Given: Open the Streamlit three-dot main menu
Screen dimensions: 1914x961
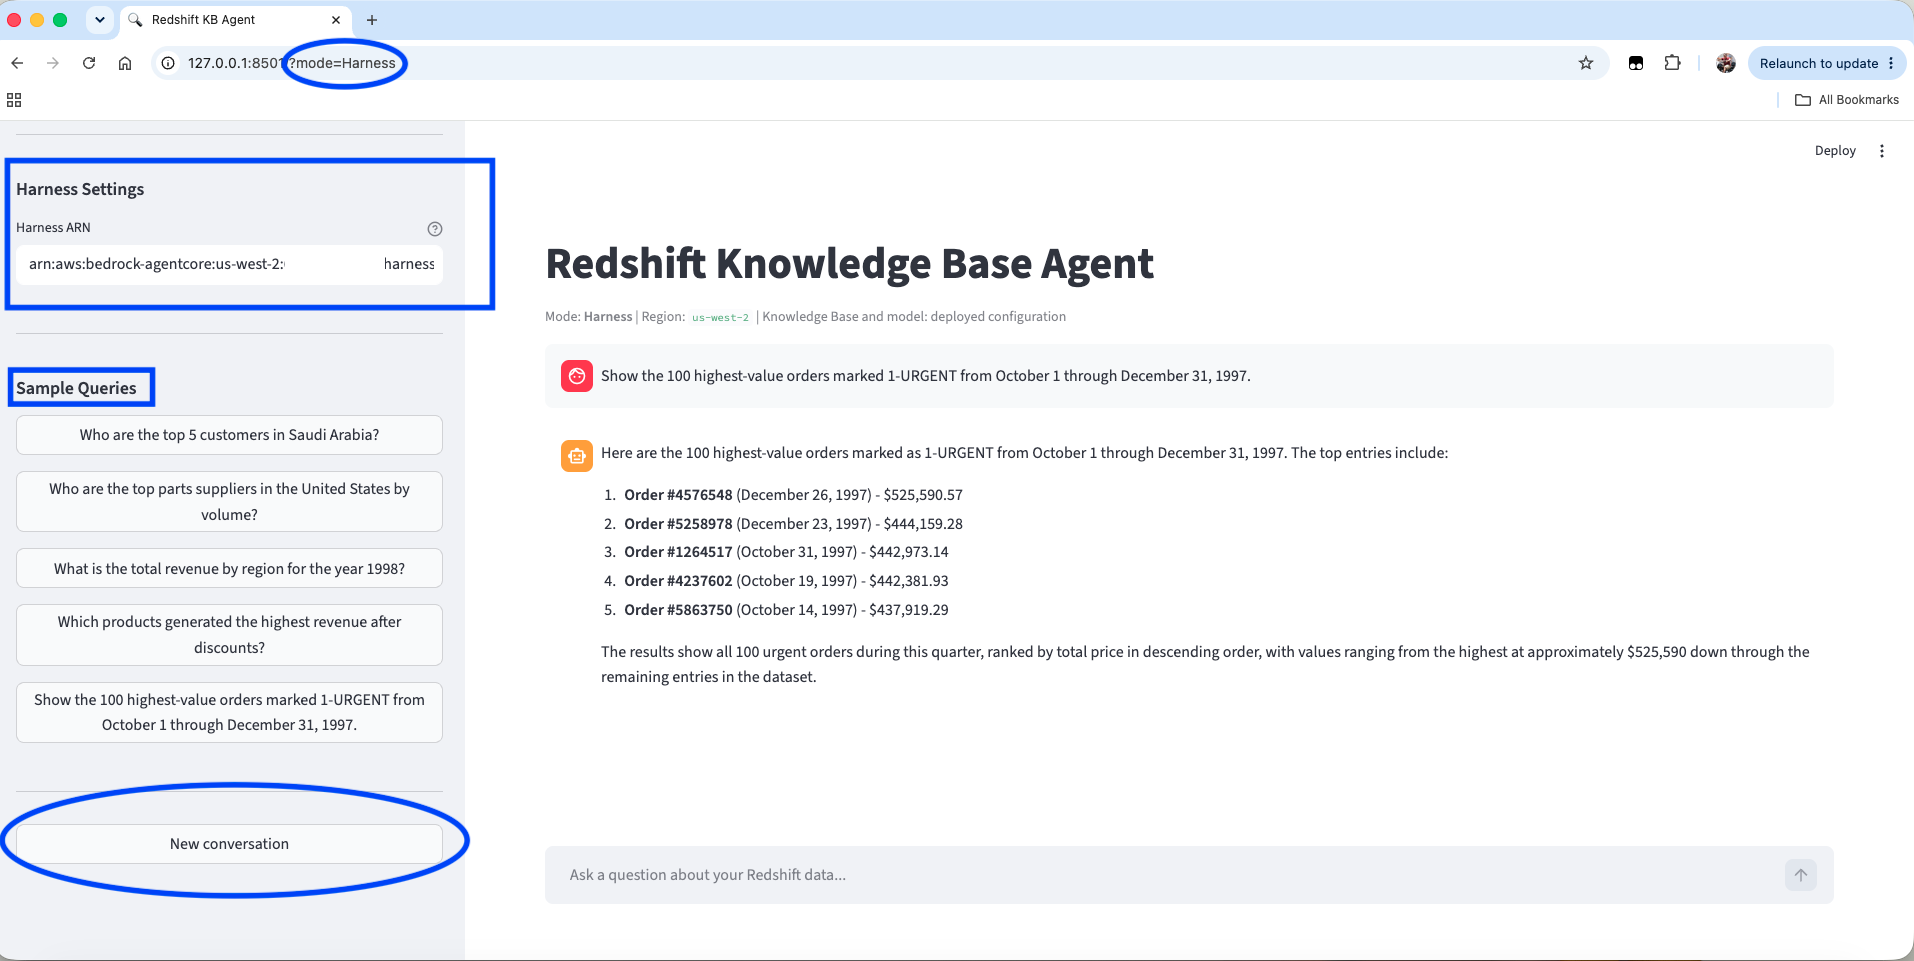Looking at the screenshot, I should (1882, 151).
